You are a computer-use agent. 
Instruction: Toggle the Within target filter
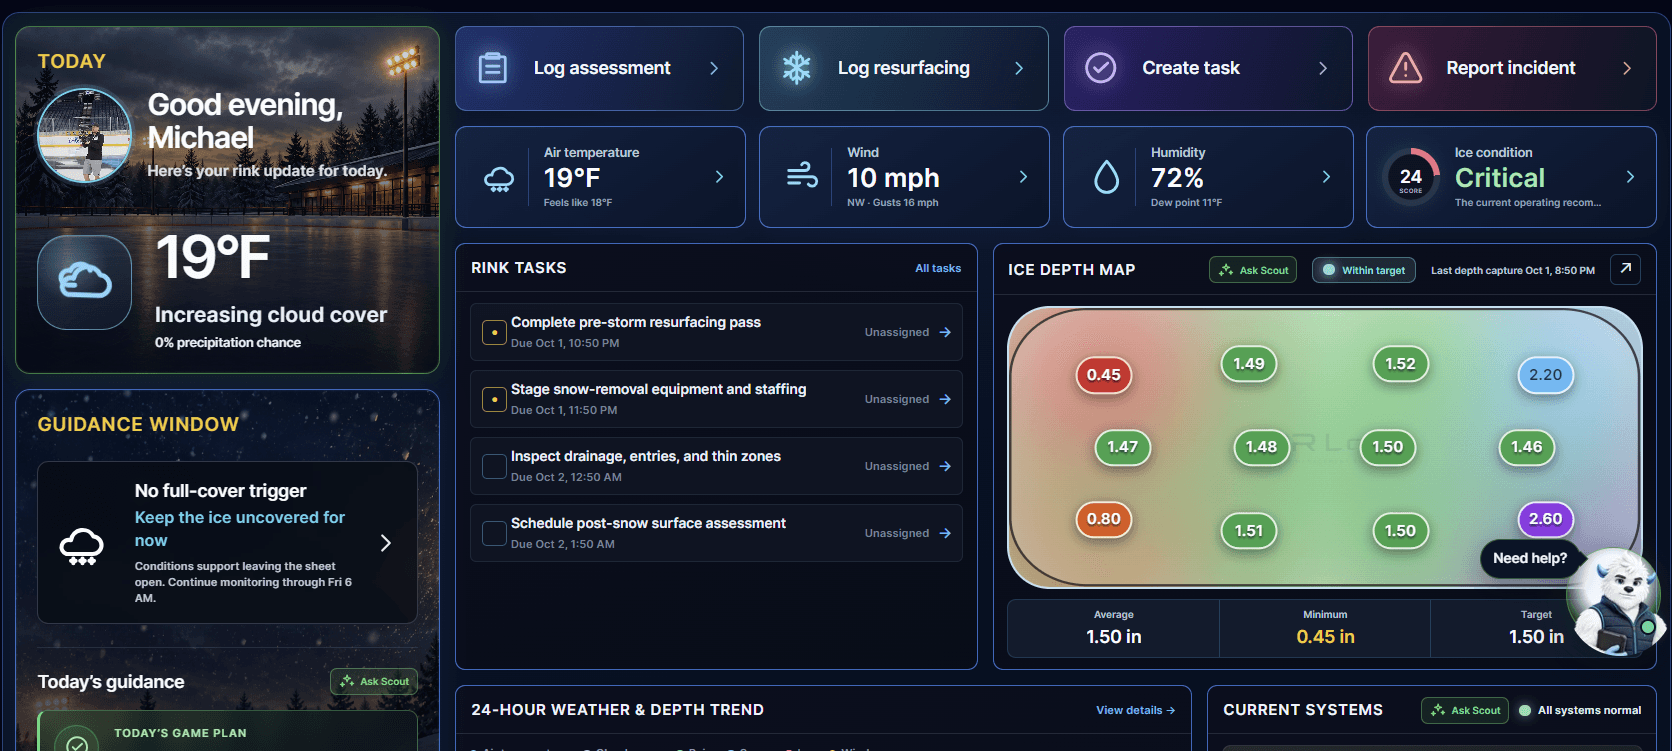[x=1363, y=270]
